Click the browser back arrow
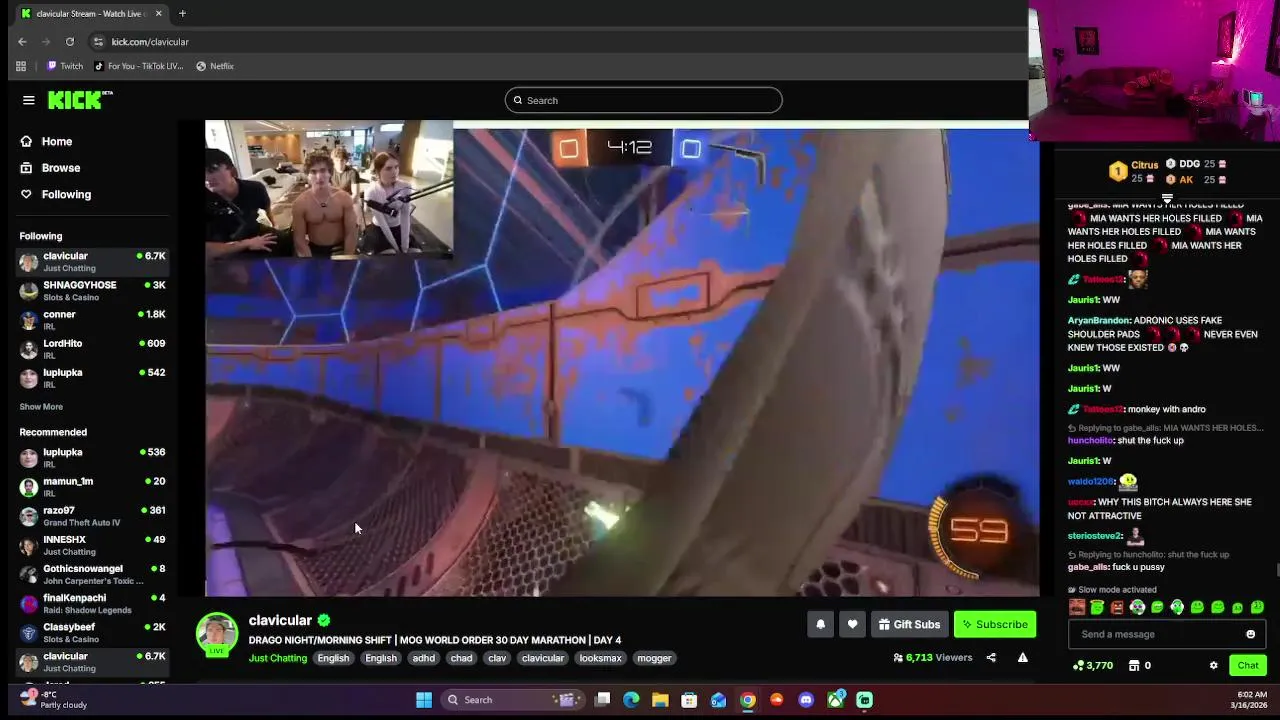This screenshot has height=720, width=1280. (22, 41)
